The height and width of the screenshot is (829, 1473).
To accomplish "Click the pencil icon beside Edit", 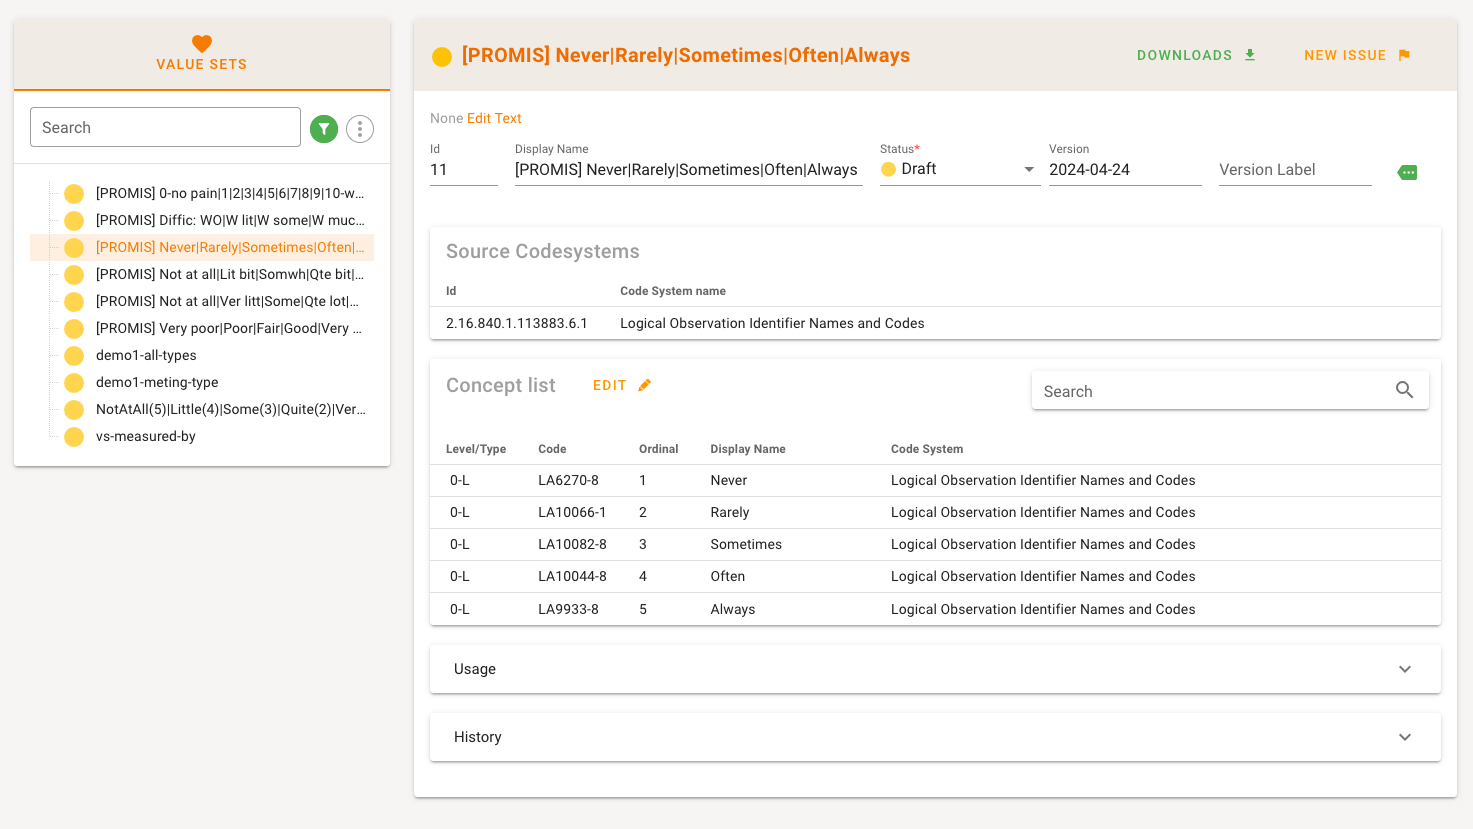I will tap(645, 385).
